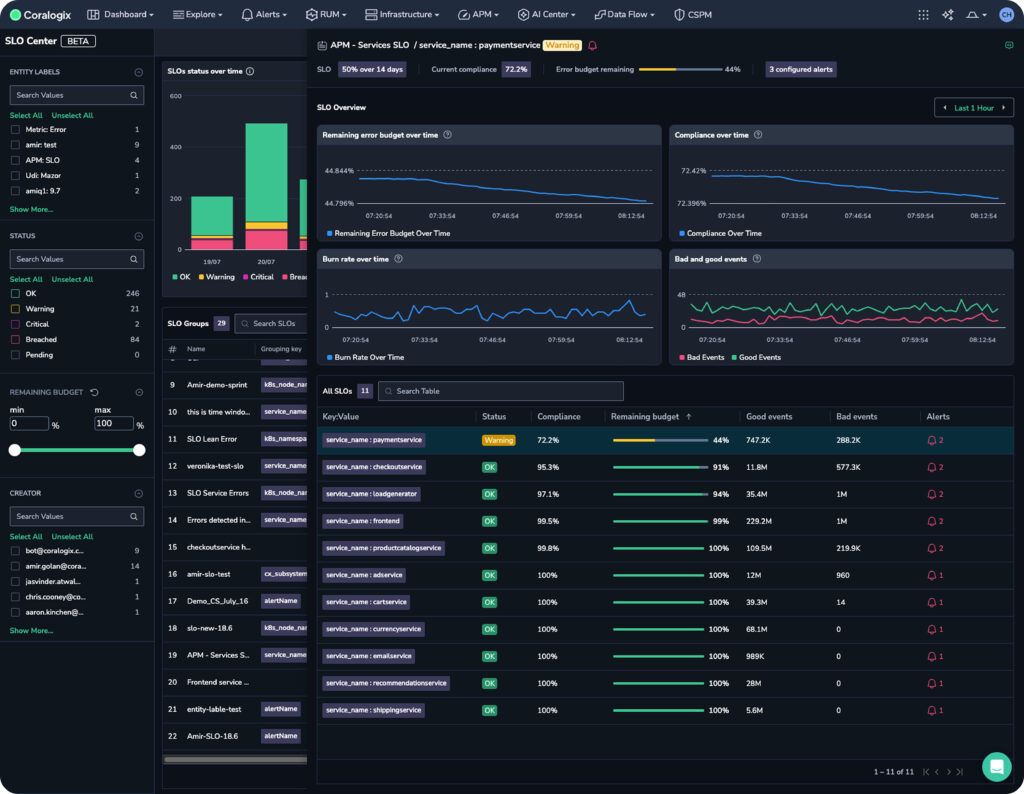Click help icon for Bad and good events
The height and width of the screenshot is (794, 1024).
[757, 259]
